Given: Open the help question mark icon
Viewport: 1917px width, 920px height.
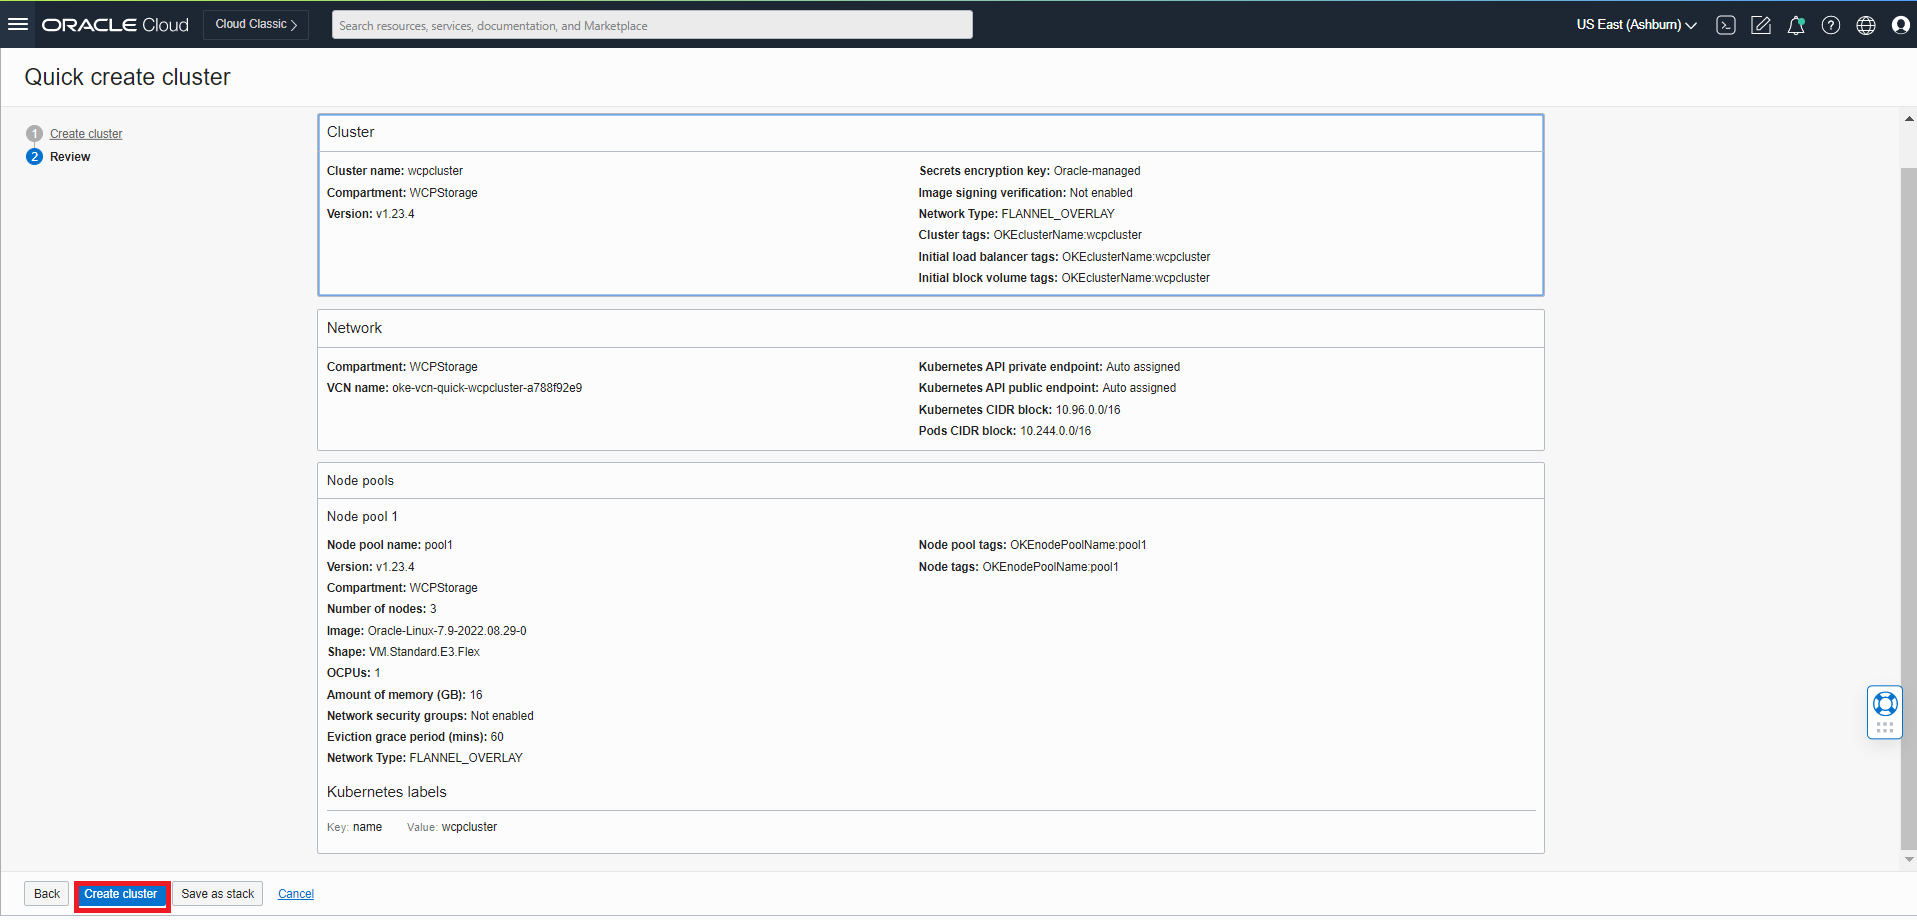Looking at the screenshot, I should [1831, 25].
